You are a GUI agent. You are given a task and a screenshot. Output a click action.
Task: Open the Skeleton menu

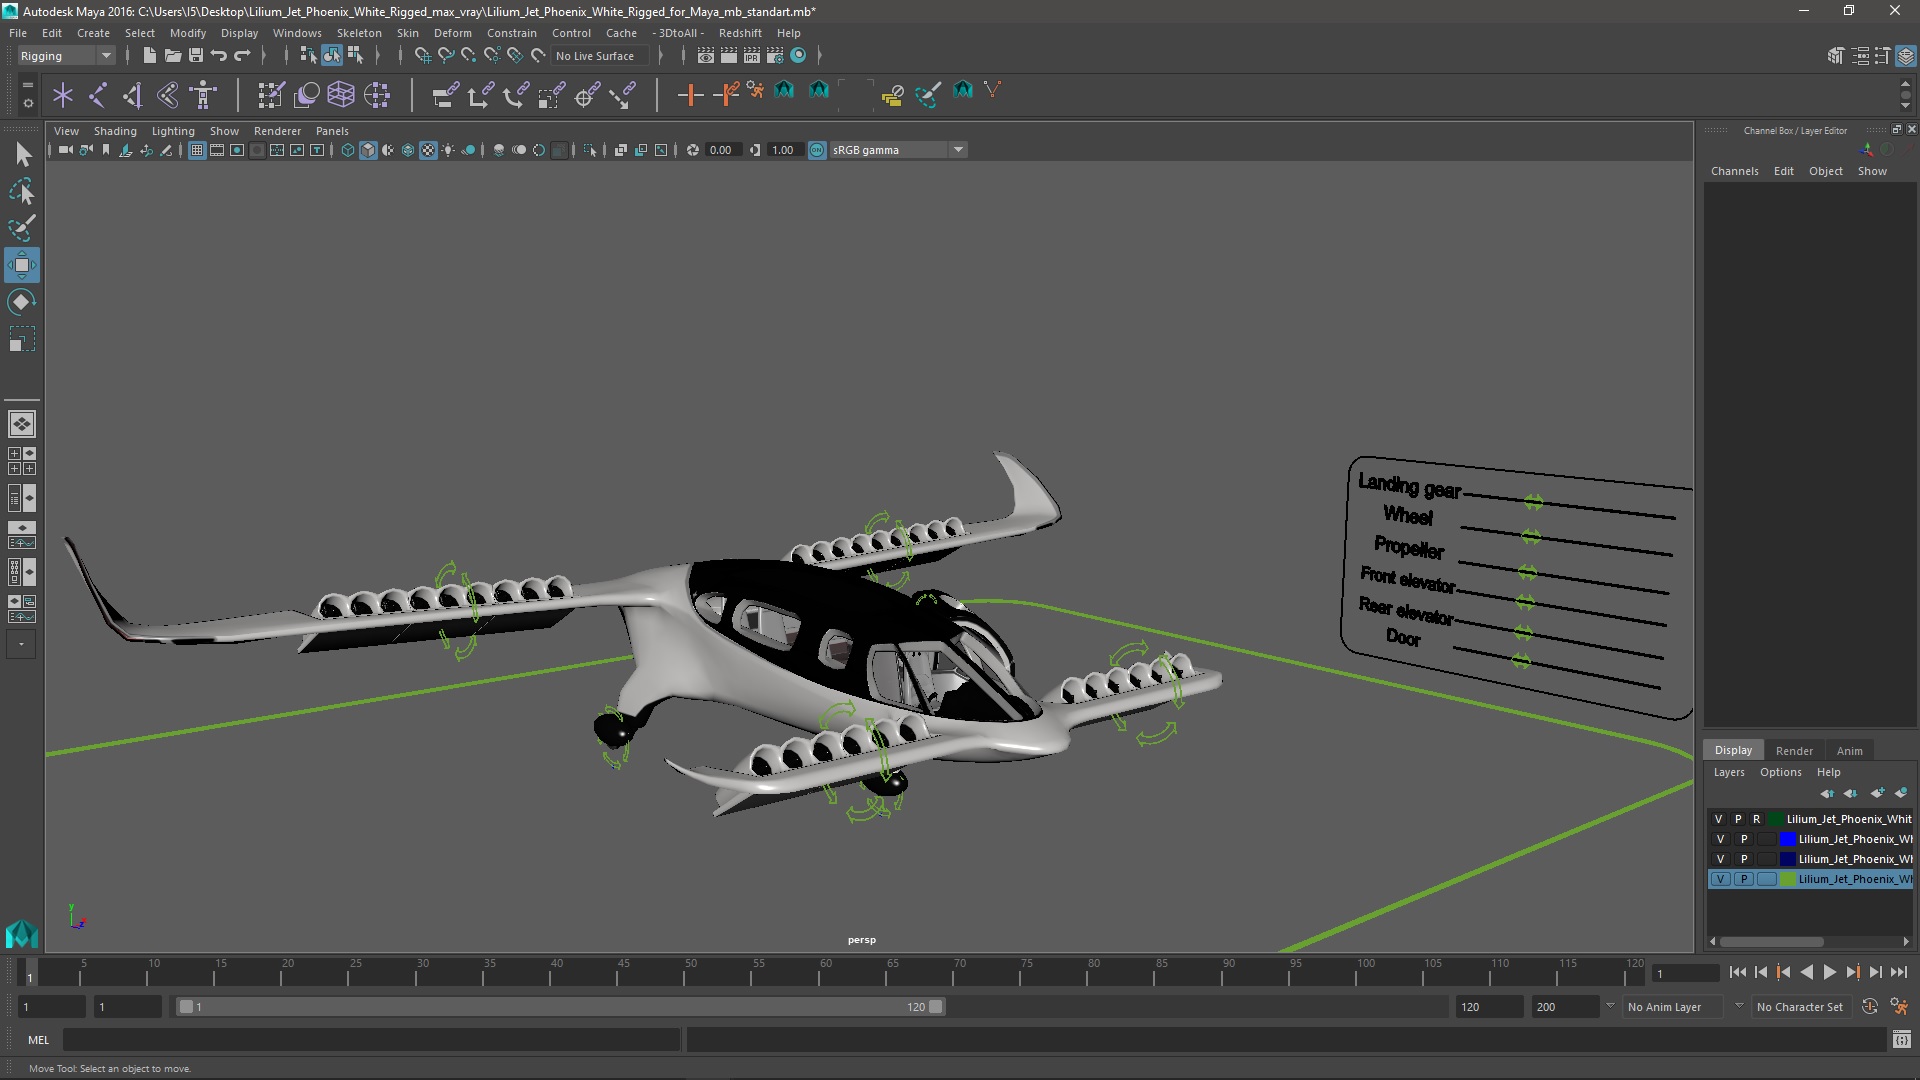[x=359, y=33]
